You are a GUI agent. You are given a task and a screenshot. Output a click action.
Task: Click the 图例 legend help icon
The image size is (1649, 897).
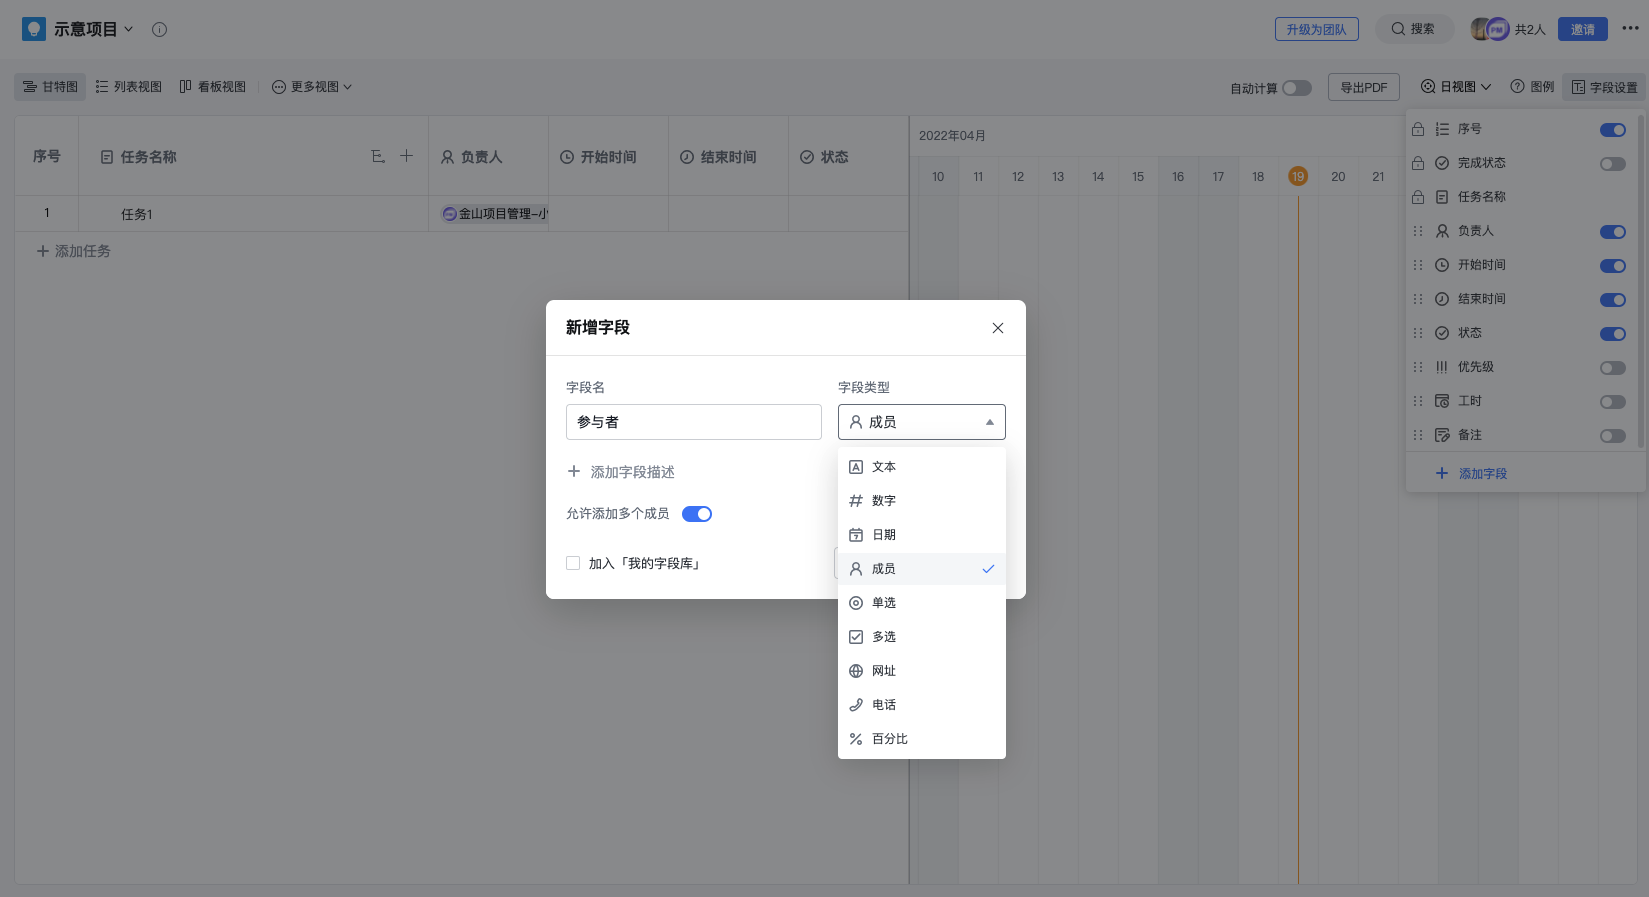pyautogui.click(x=1517, y=87)
